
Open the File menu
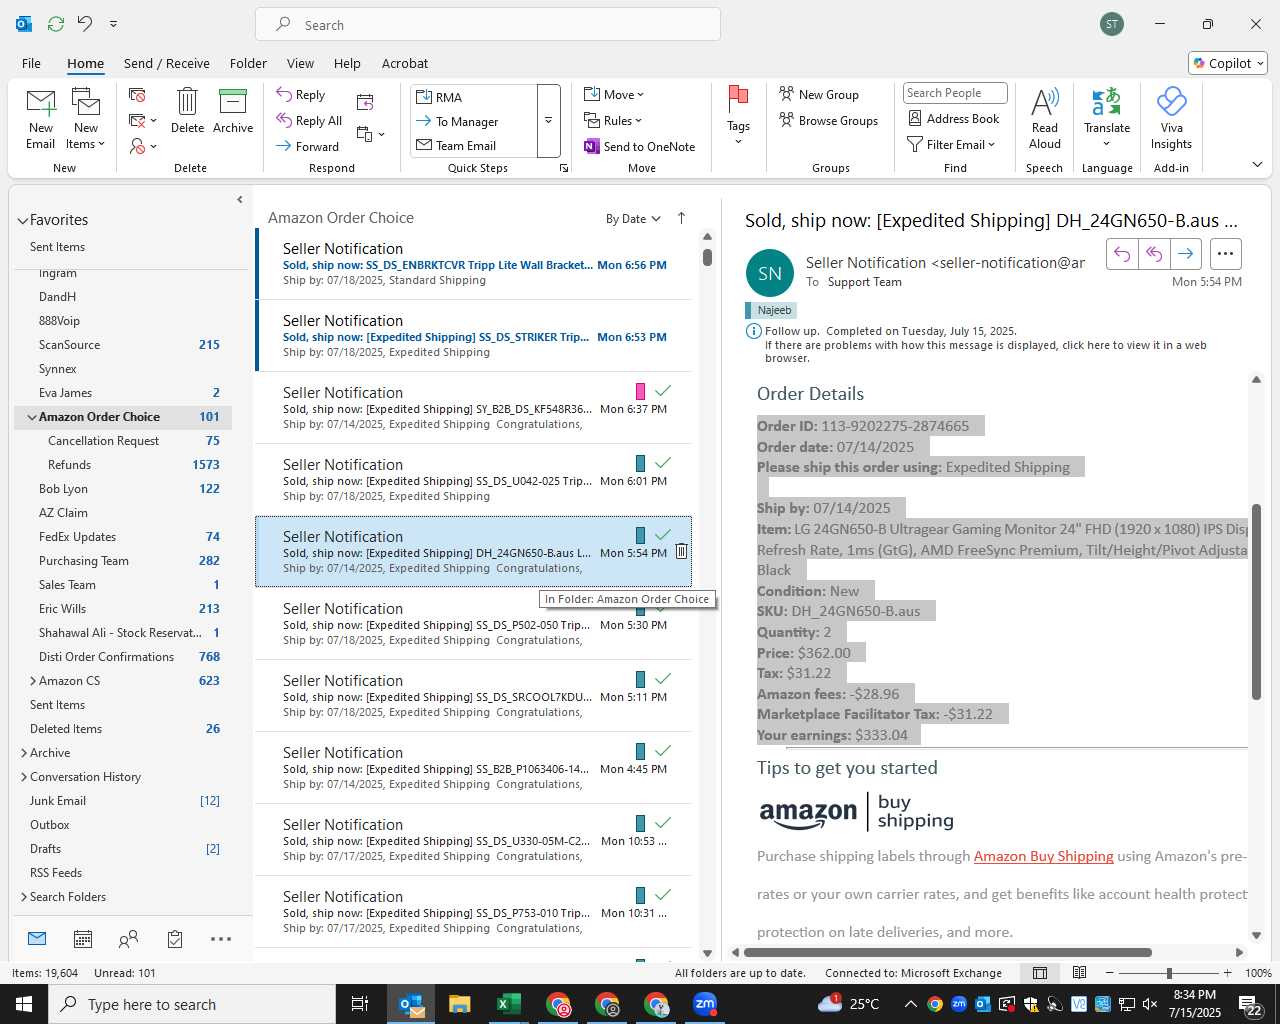click(x=32, y=63)
